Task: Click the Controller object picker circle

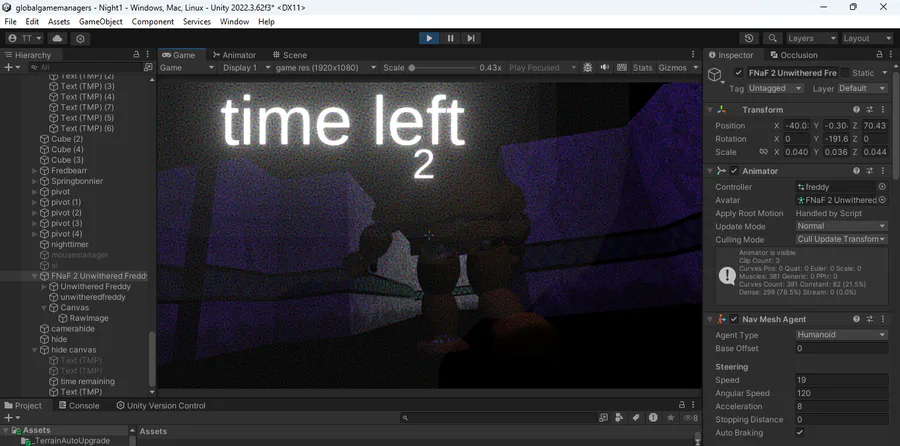Action: 882,187
